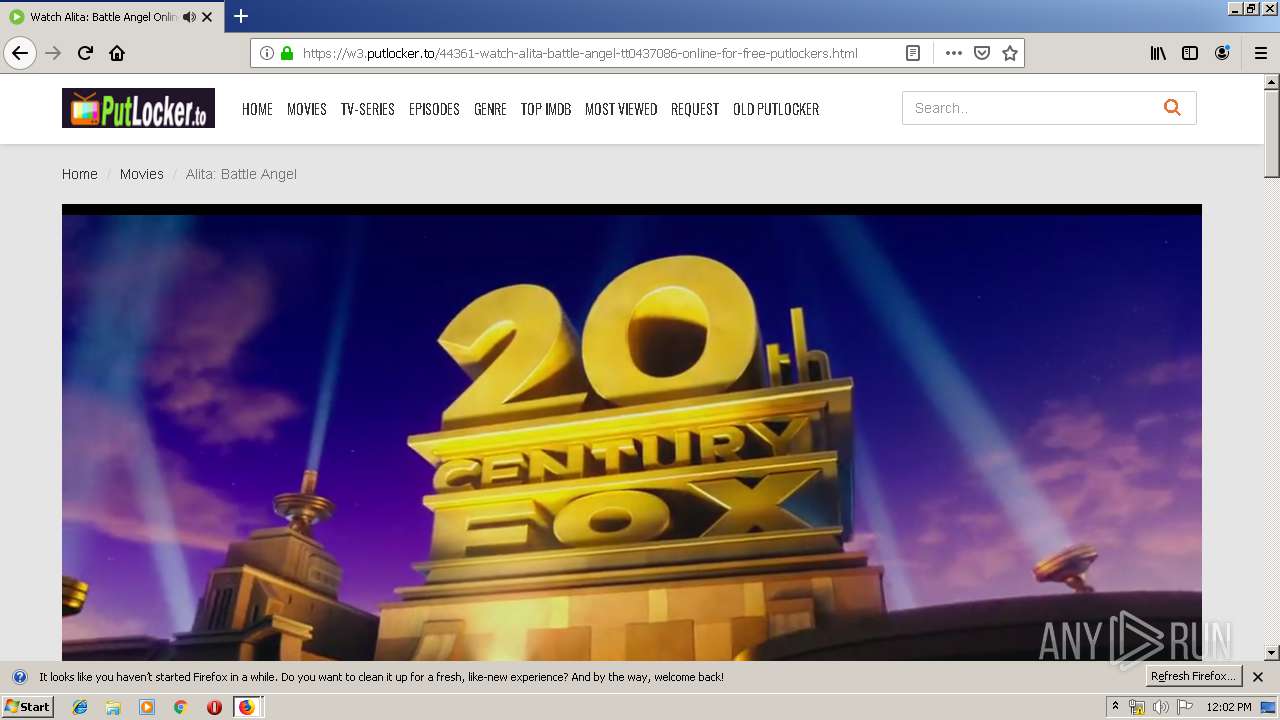Open the volume tray icon
1280x720 pixels.
click(x=1160, y=707)
